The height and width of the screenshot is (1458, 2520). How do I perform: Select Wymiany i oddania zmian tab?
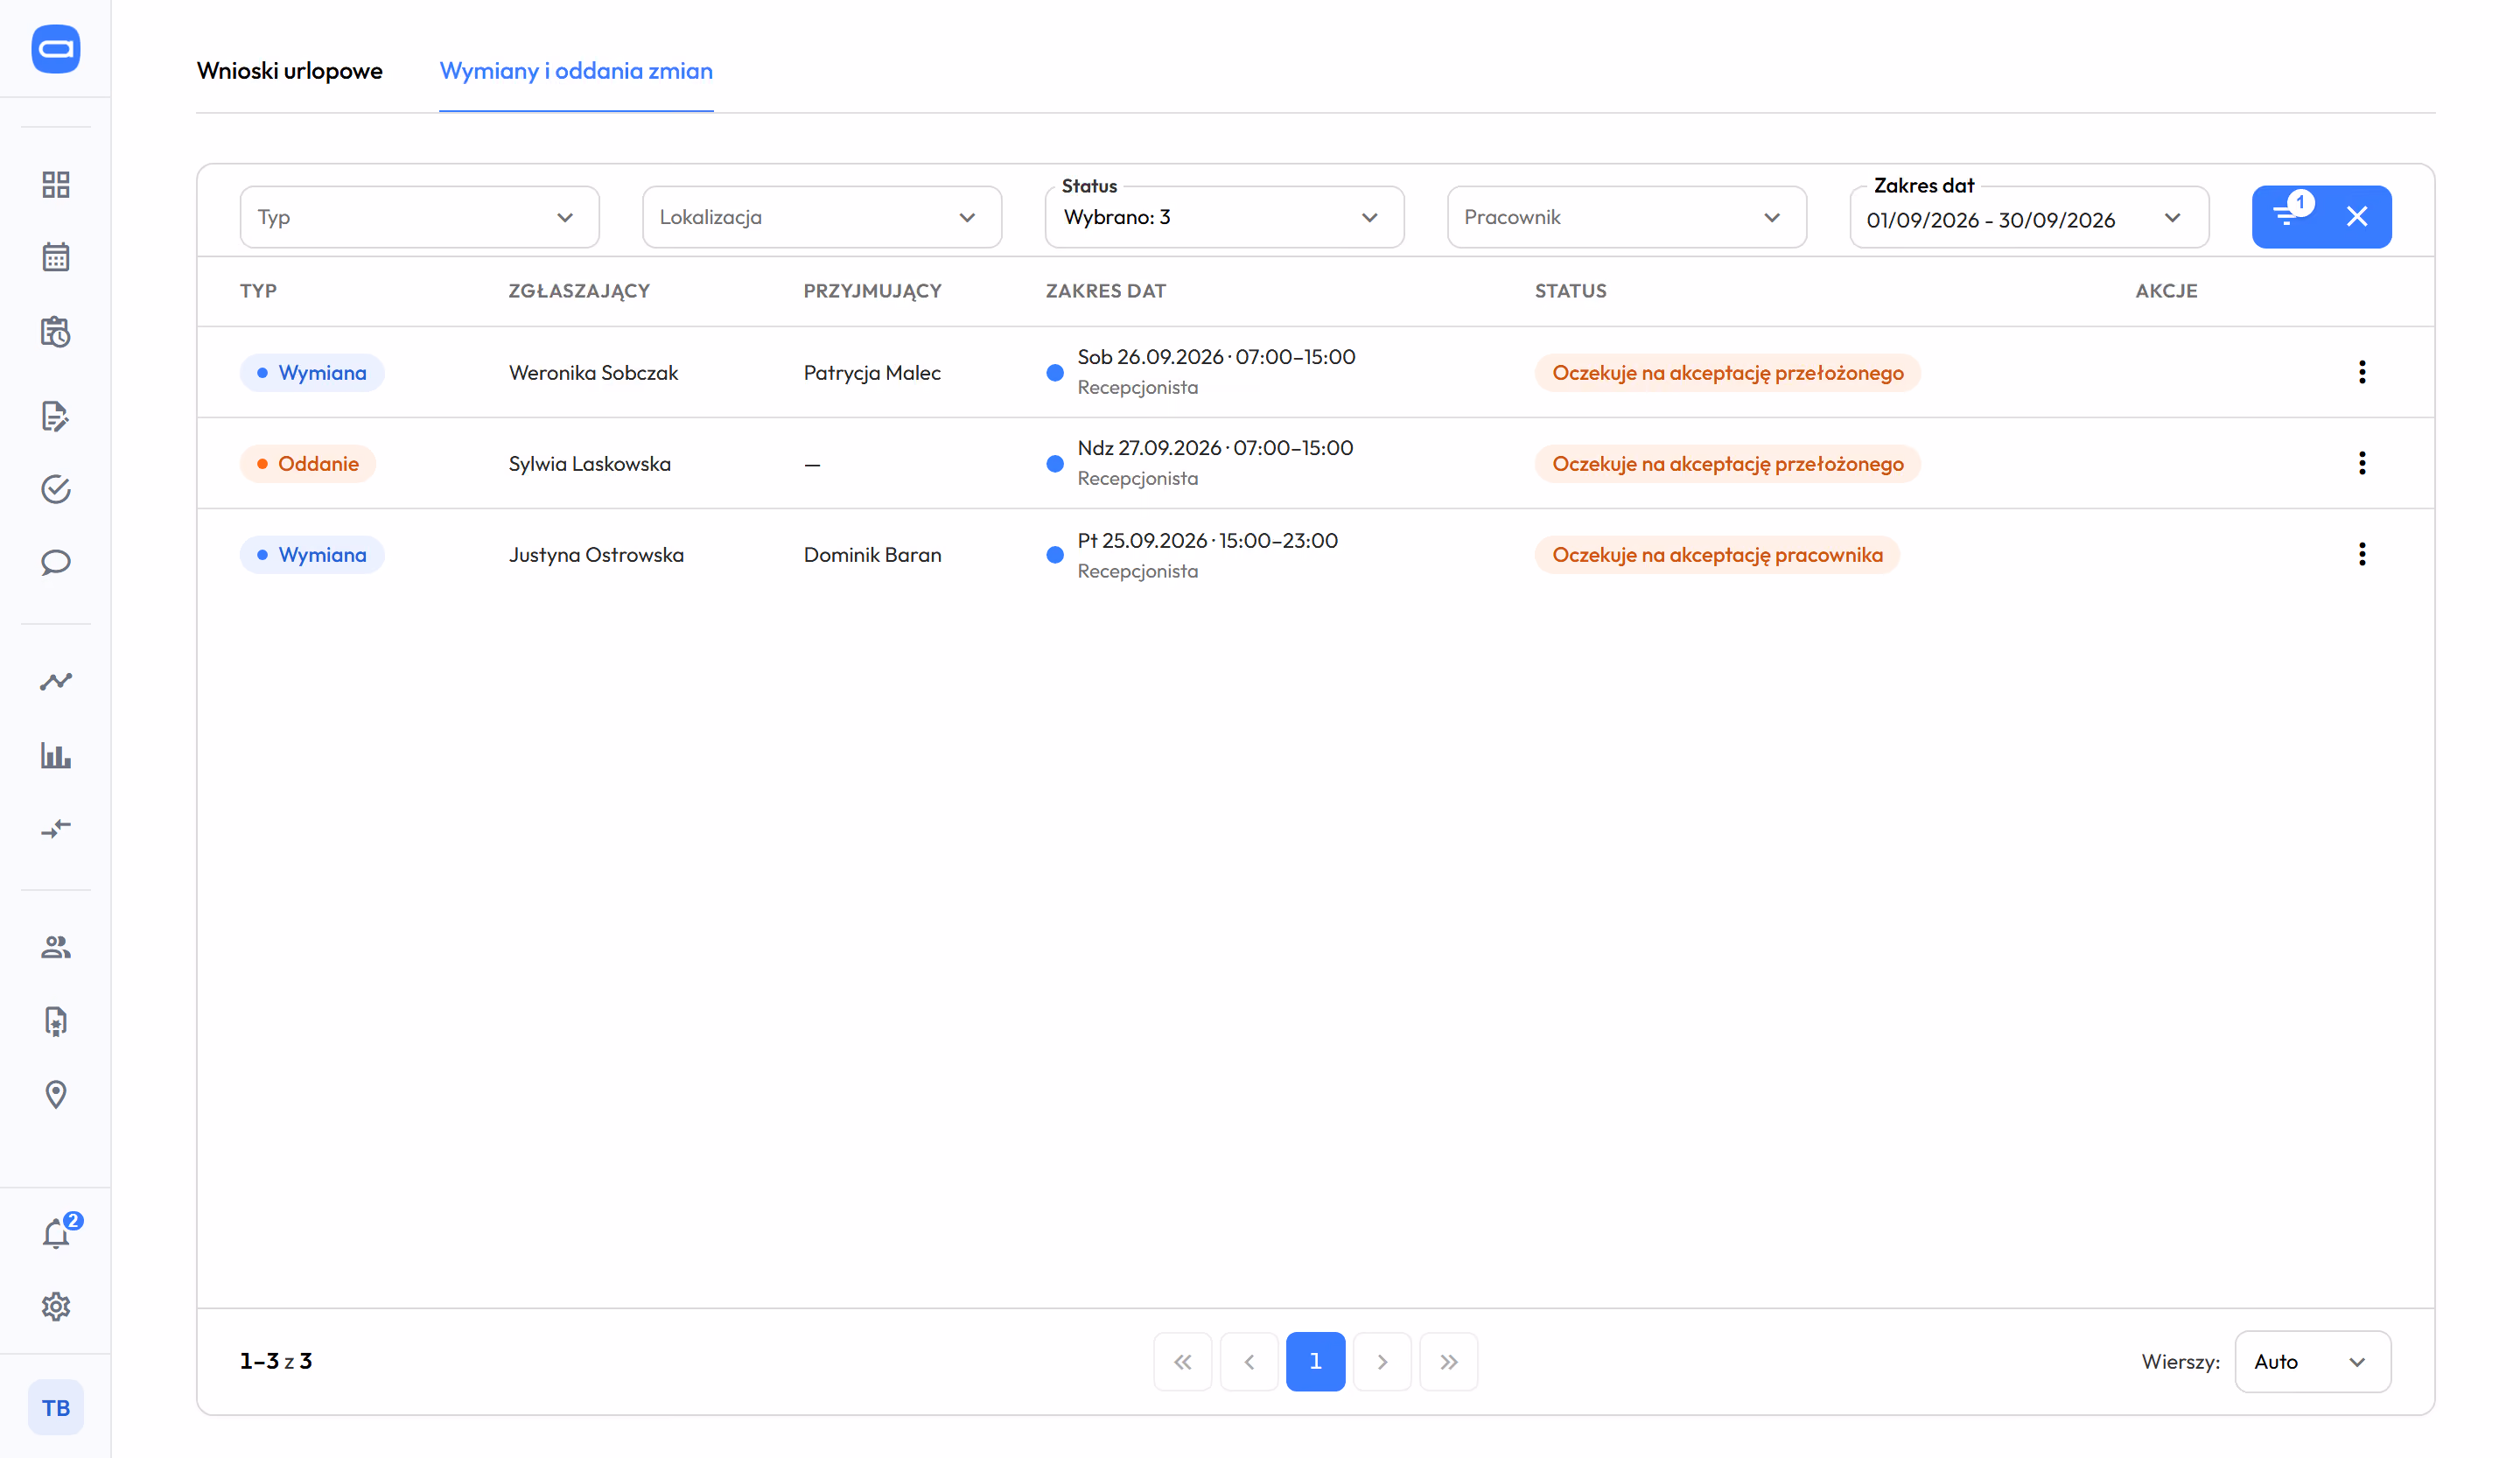click(576, 71)
